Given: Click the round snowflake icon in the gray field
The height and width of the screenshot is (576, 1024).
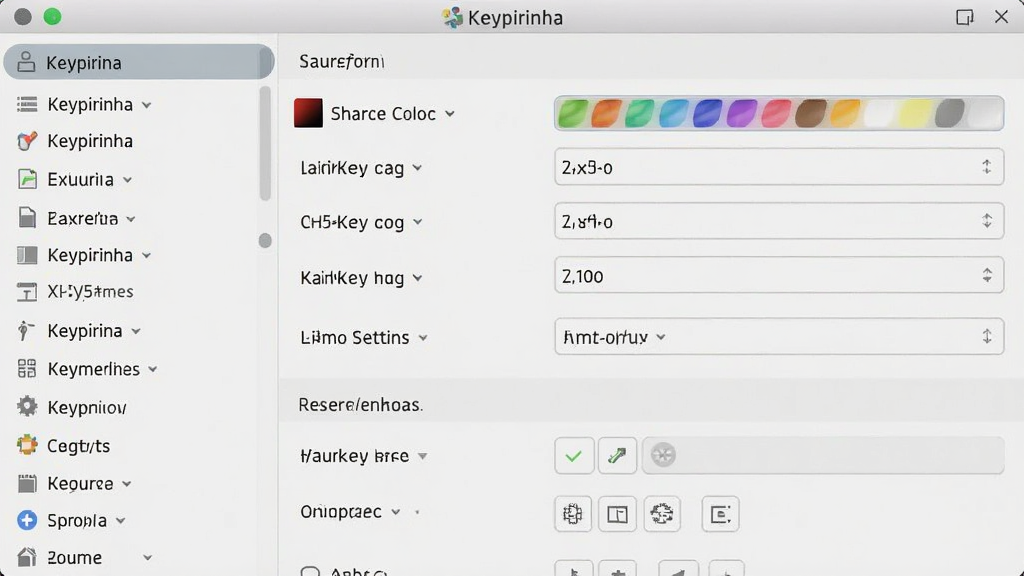Looking at the screenshot, I should [x=663, y=455].
